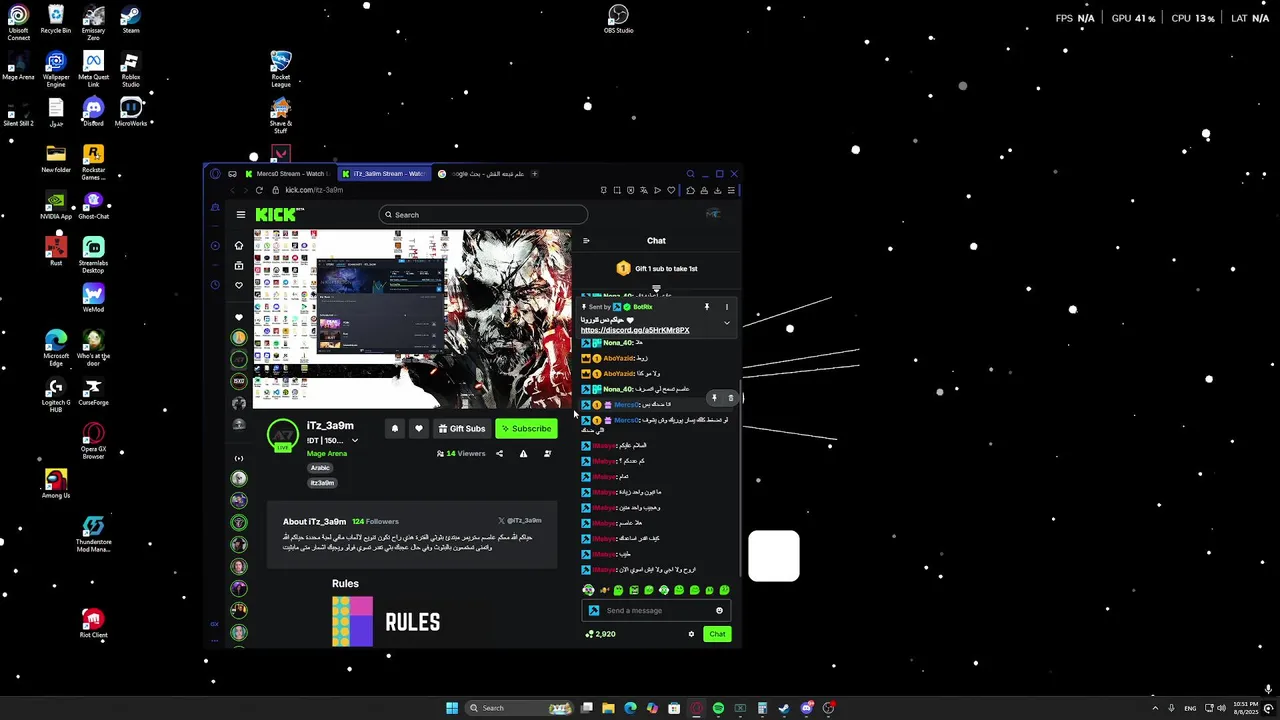Open the @iTz_3a9m X profile link

point(520,521)
